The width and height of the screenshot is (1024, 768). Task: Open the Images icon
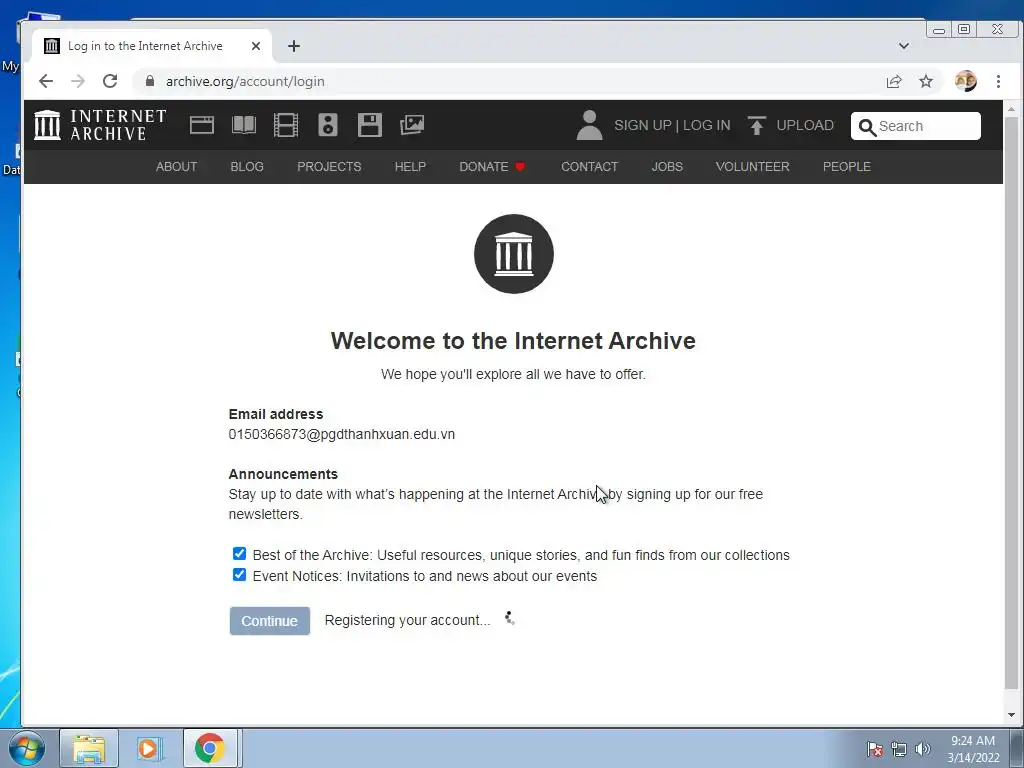(x=412, y=125)
